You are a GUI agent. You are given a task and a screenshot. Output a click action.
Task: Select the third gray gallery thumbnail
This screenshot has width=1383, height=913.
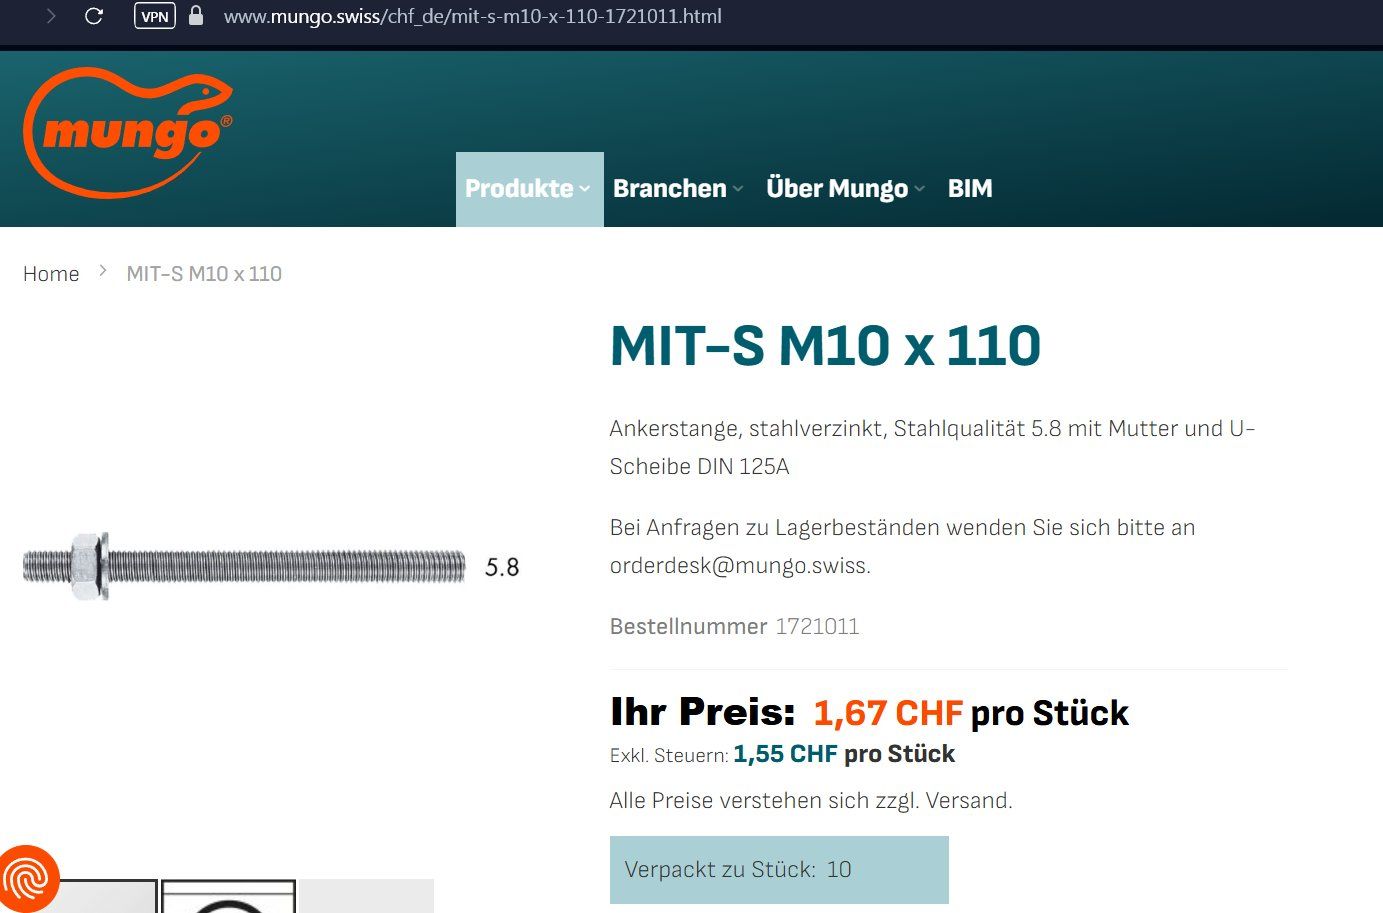tap(366, 897)
